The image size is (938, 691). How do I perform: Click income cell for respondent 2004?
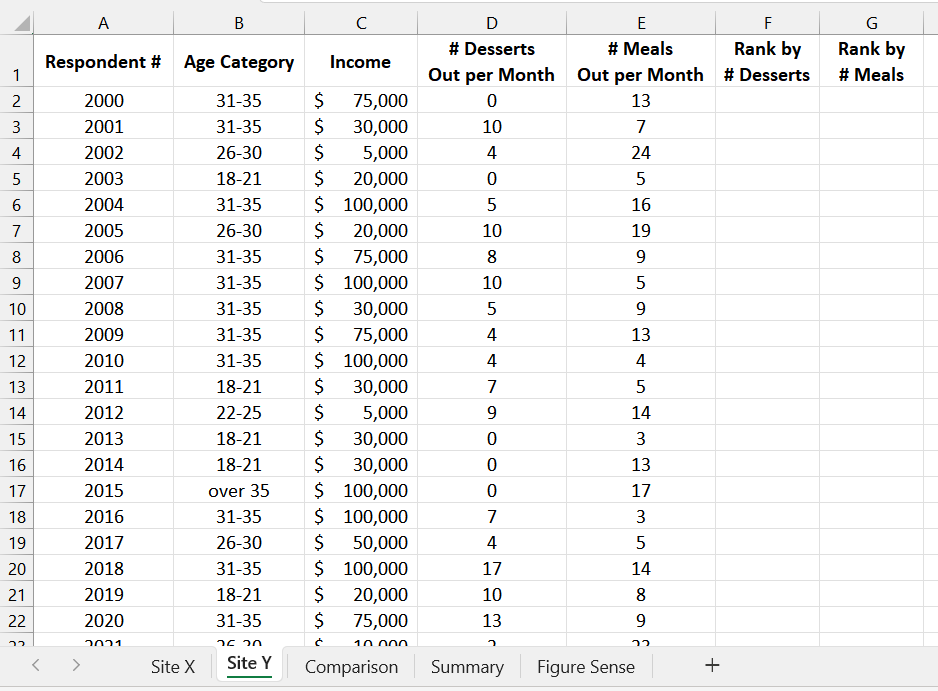(x=361, y=205)
